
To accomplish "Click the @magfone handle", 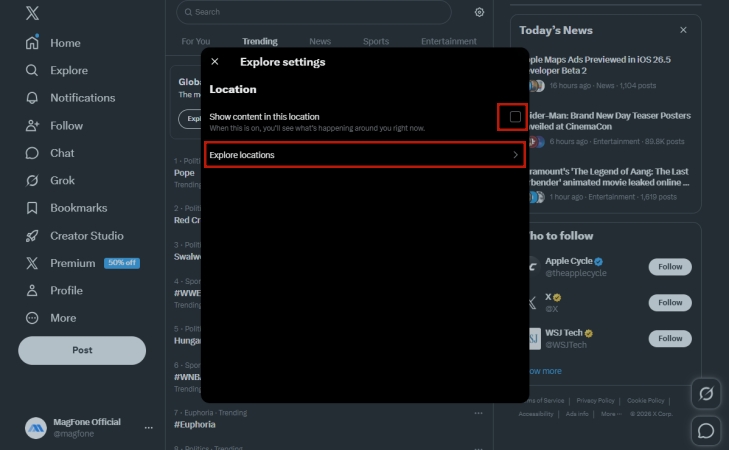I will 73,434.
